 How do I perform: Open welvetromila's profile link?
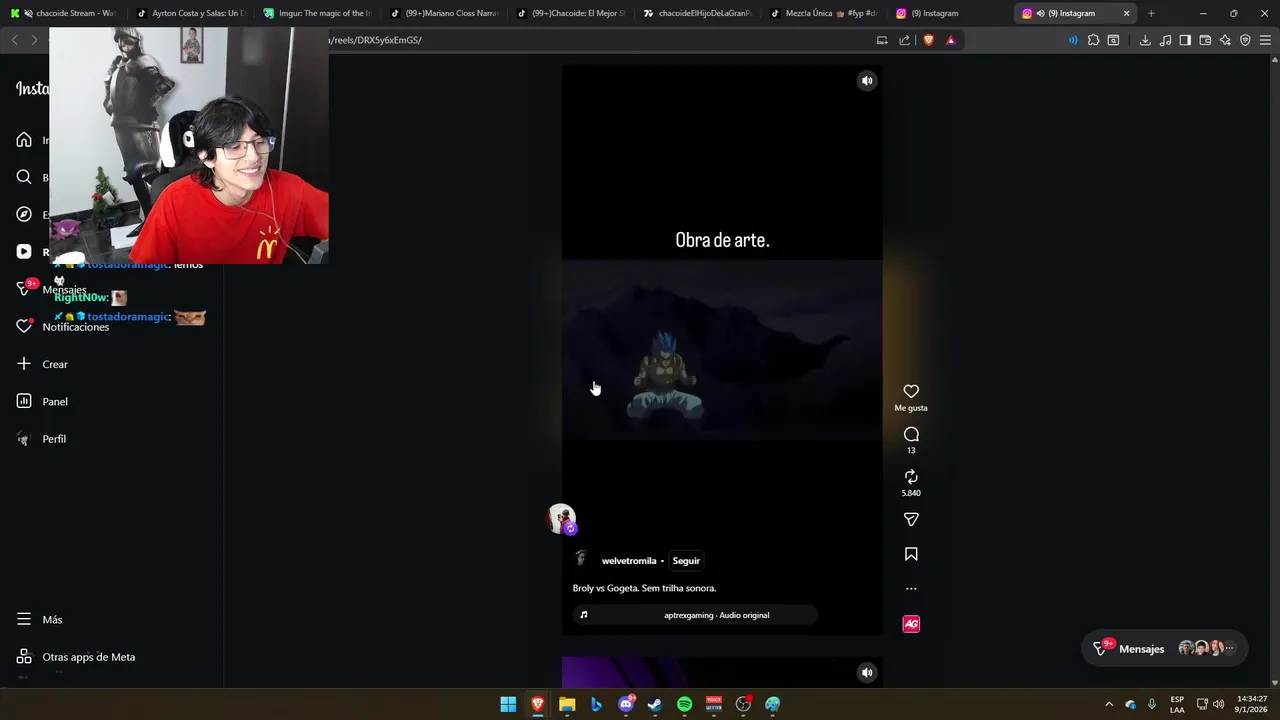pyautogui.click(x=629, y=561)
